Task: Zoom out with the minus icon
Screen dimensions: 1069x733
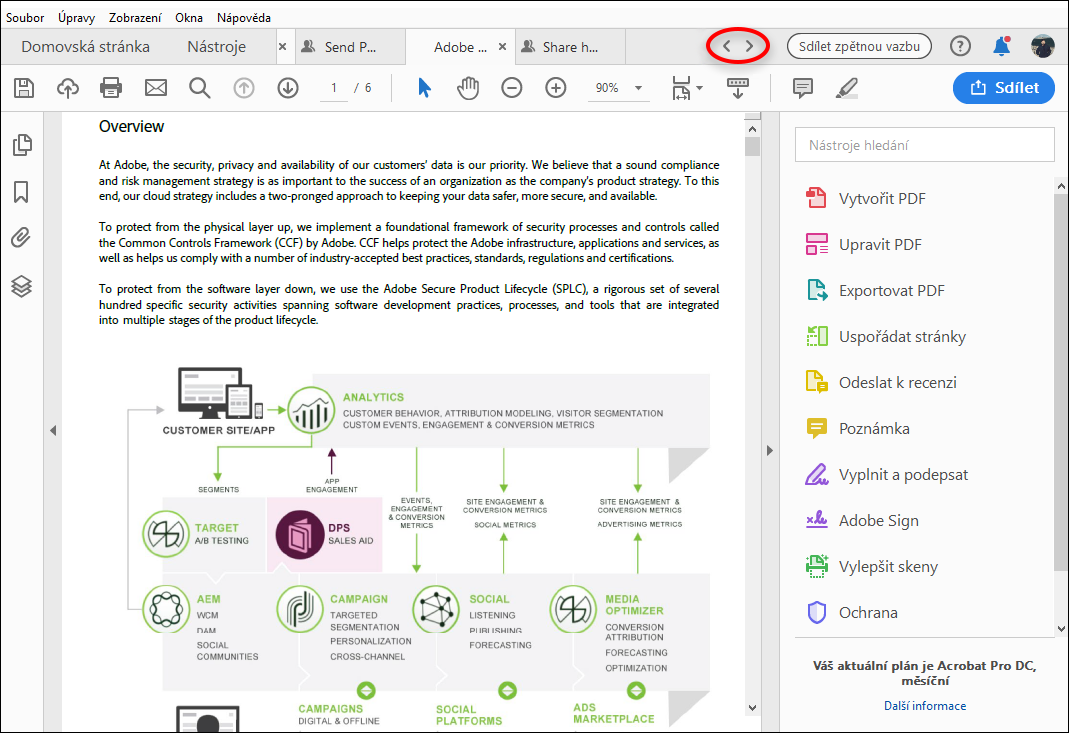Action: [511, 88]
